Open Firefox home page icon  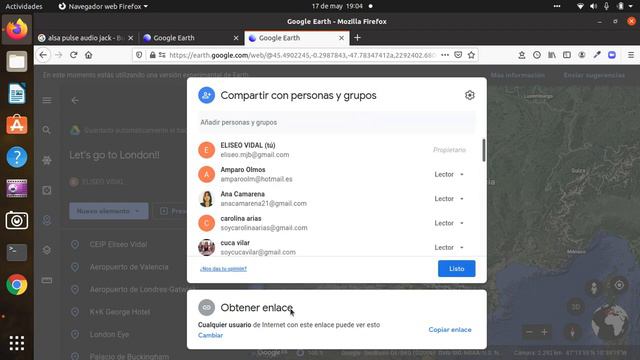pos(89,55)
